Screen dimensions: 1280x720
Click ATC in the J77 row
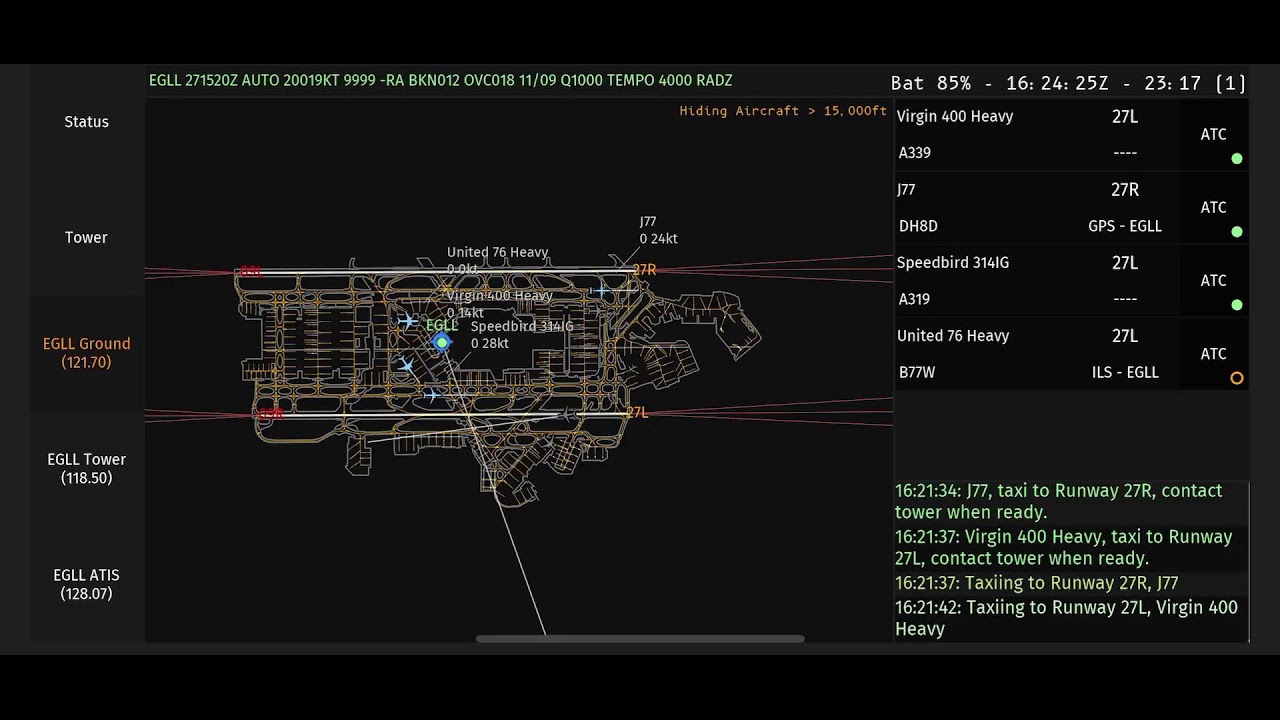click(1213, 208)
